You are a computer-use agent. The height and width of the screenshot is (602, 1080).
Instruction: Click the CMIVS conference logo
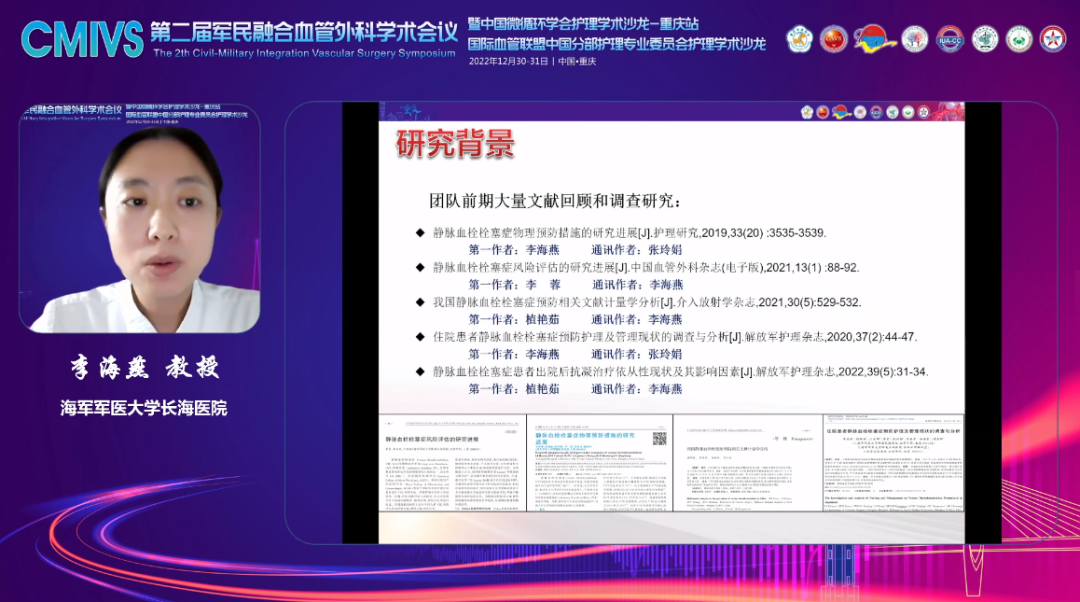82,39
